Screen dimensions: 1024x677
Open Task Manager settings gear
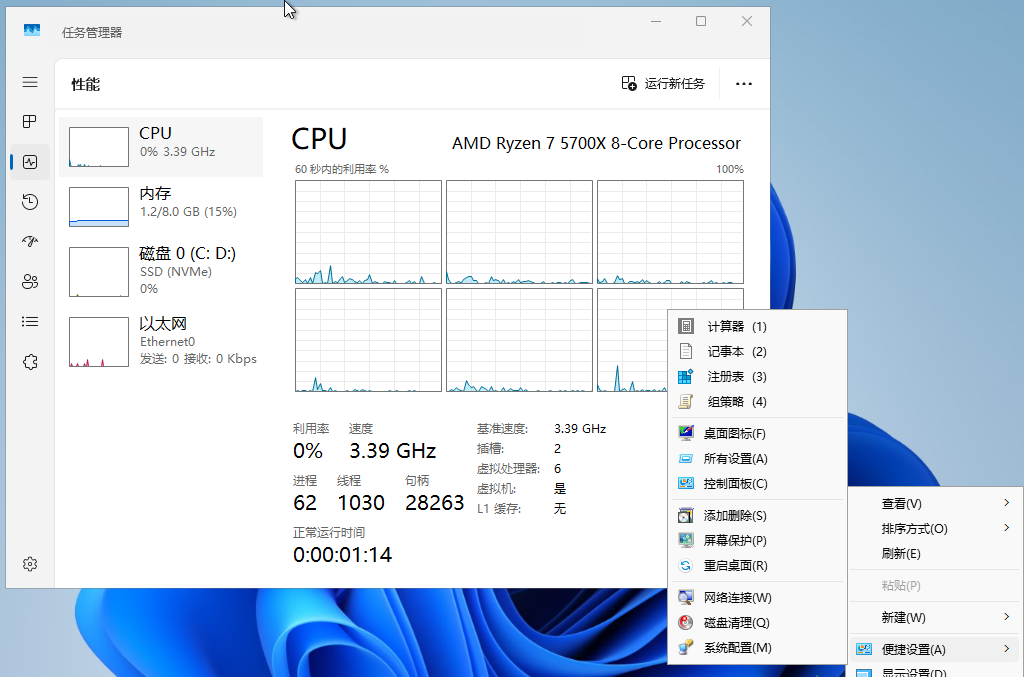click(30, 564)
